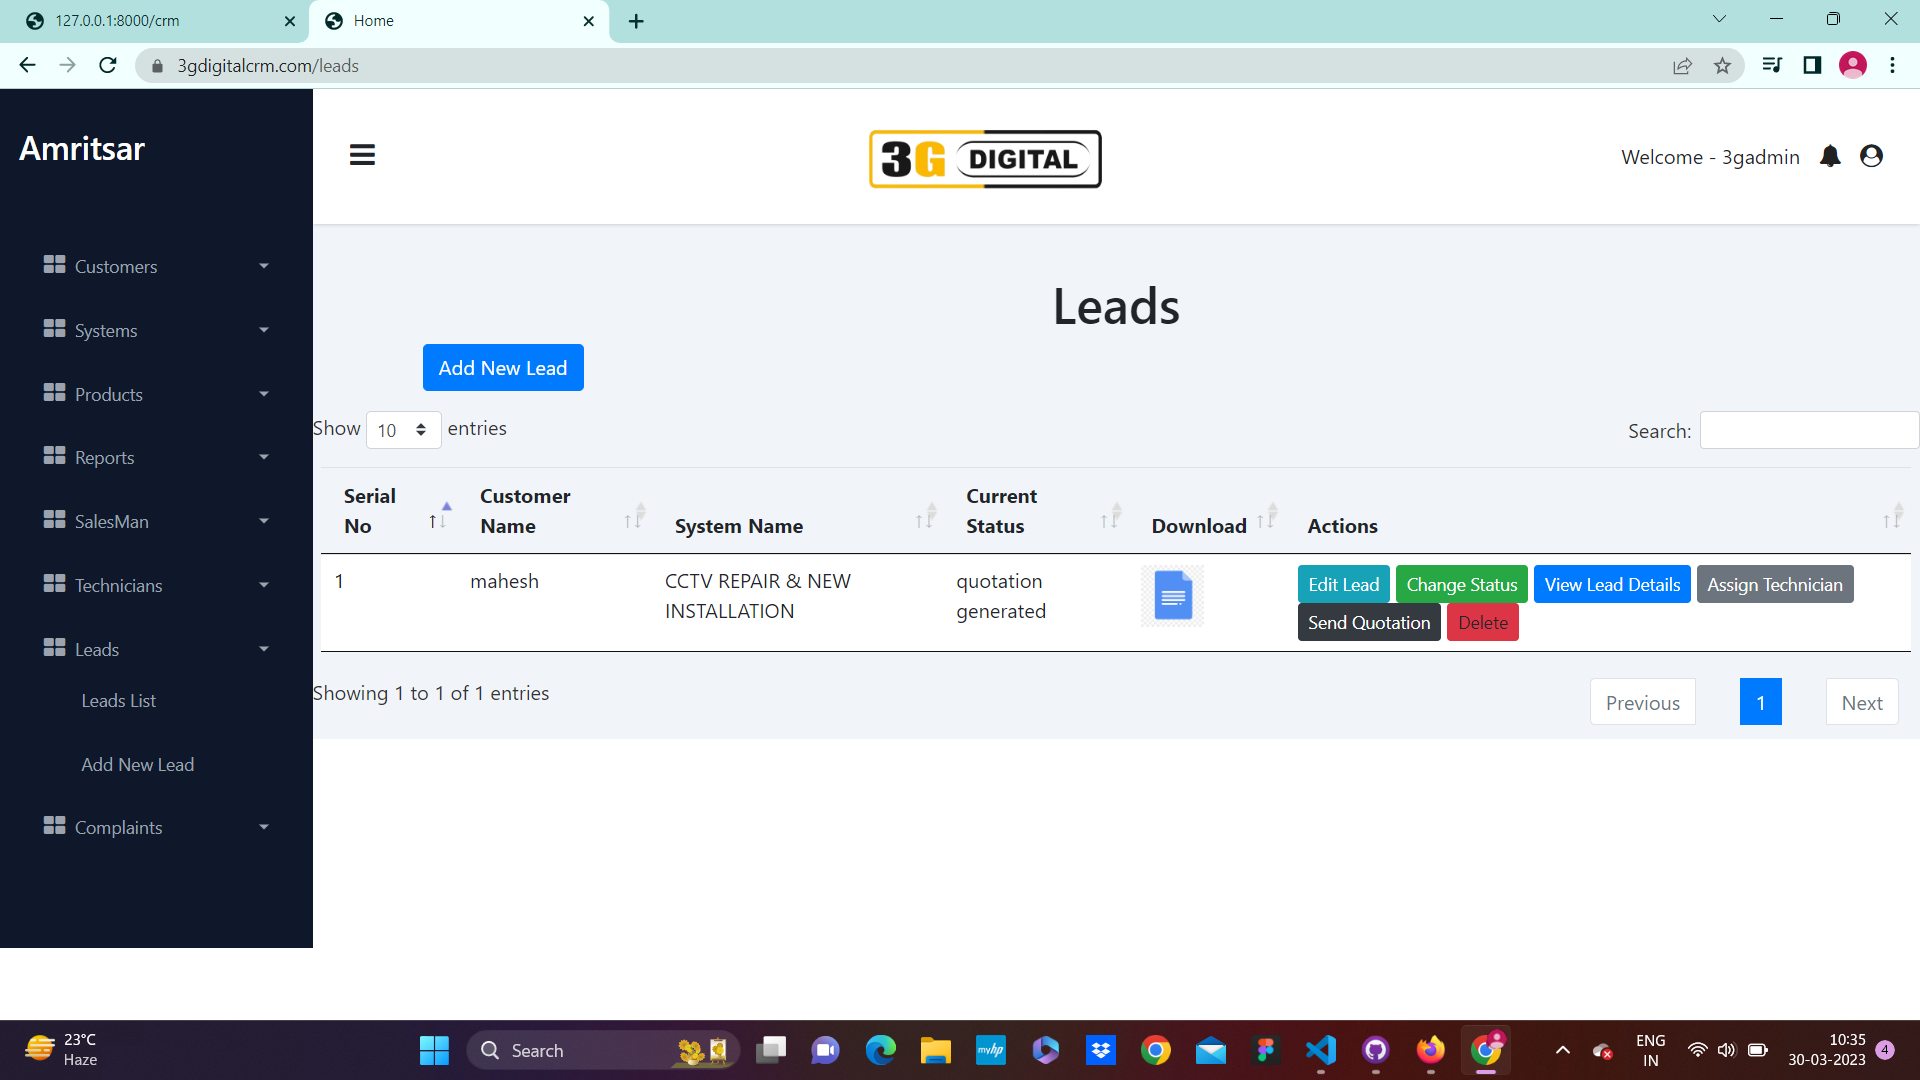Viewport: 1920px width, 1080px height.
Task: Go to Previous page of entries
Action: click(1642, 703)
